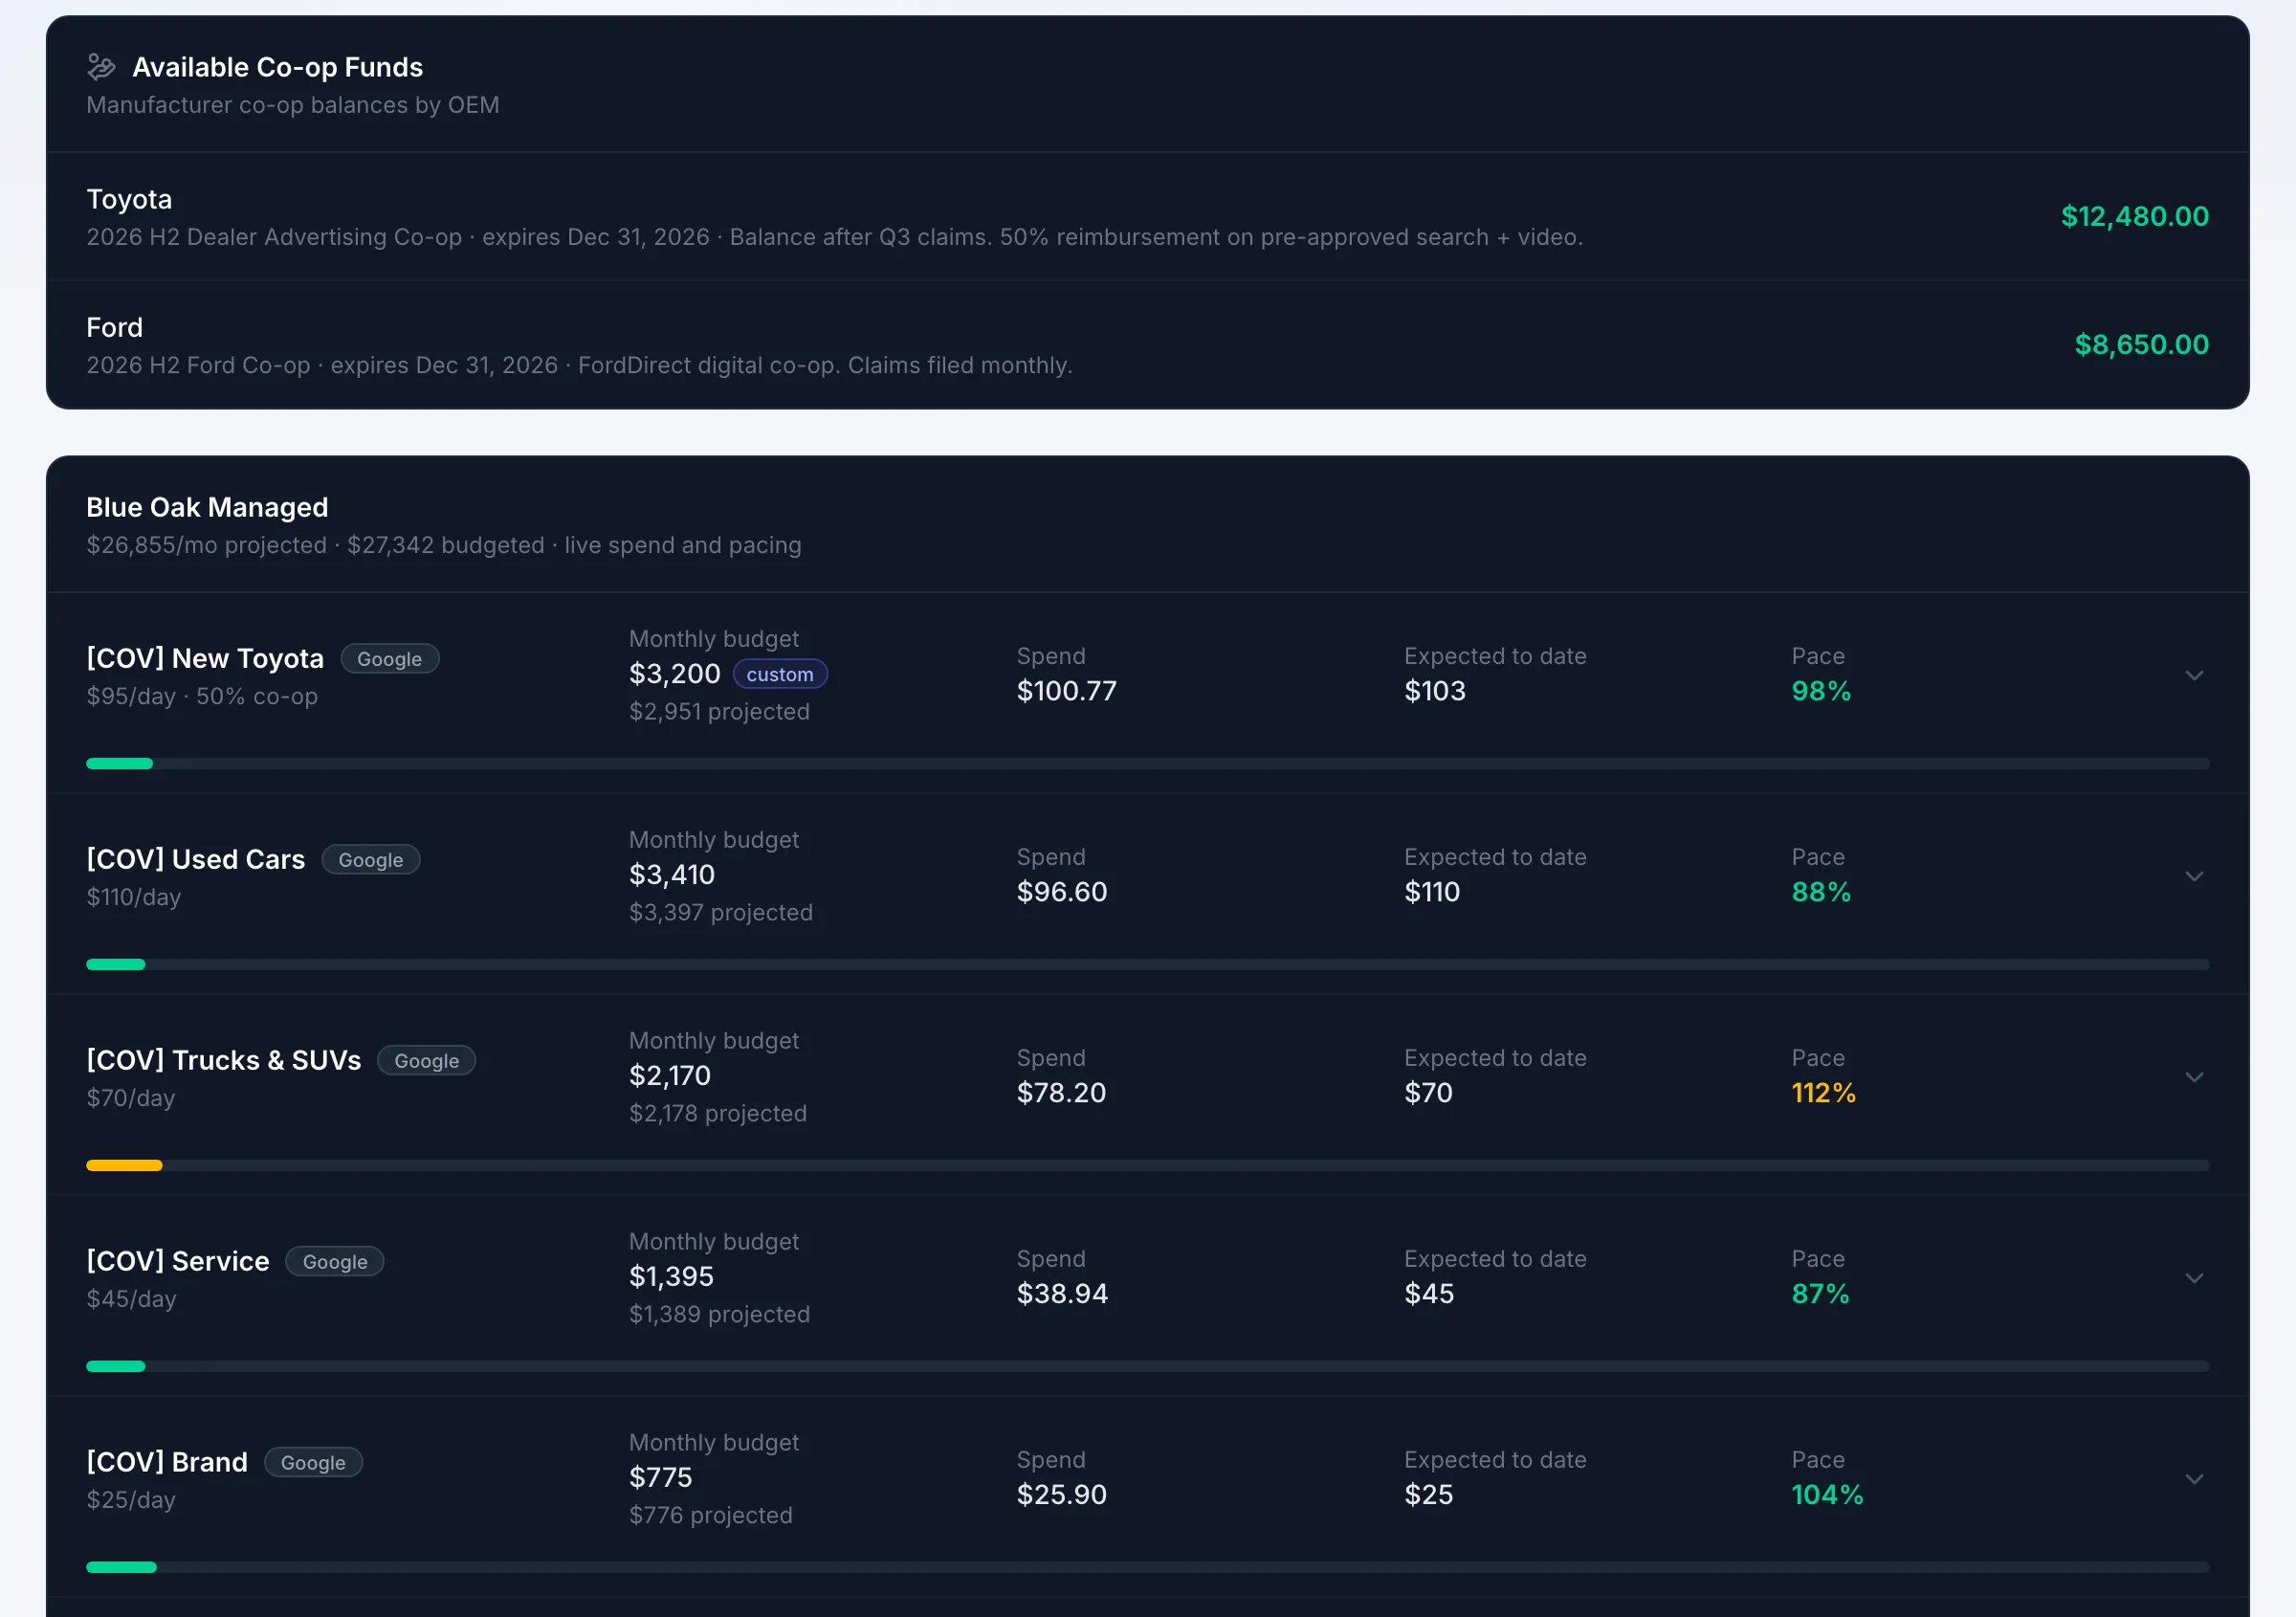This screenshot has width=2296, height=1617.
Task: Click Google badge beside [COV] Brand
Action: pos(313,1462)
